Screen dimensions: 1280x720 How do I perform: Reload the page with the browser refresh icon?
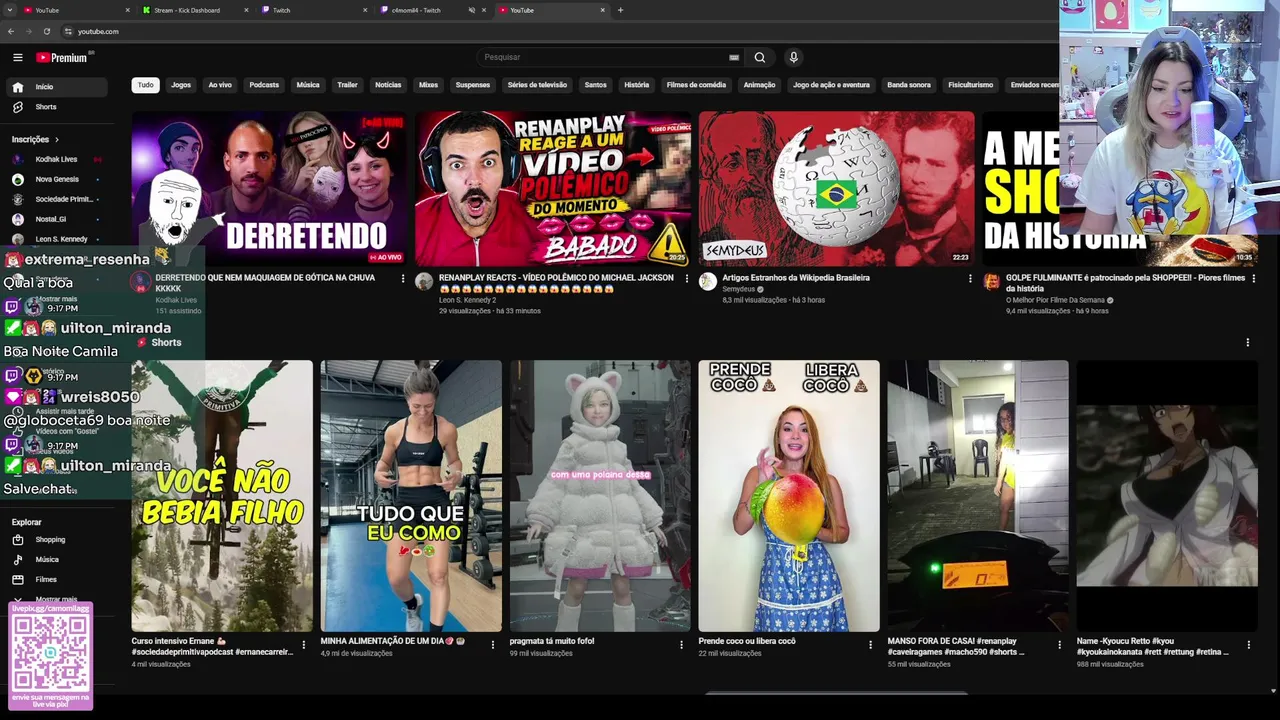coord(47,31)
